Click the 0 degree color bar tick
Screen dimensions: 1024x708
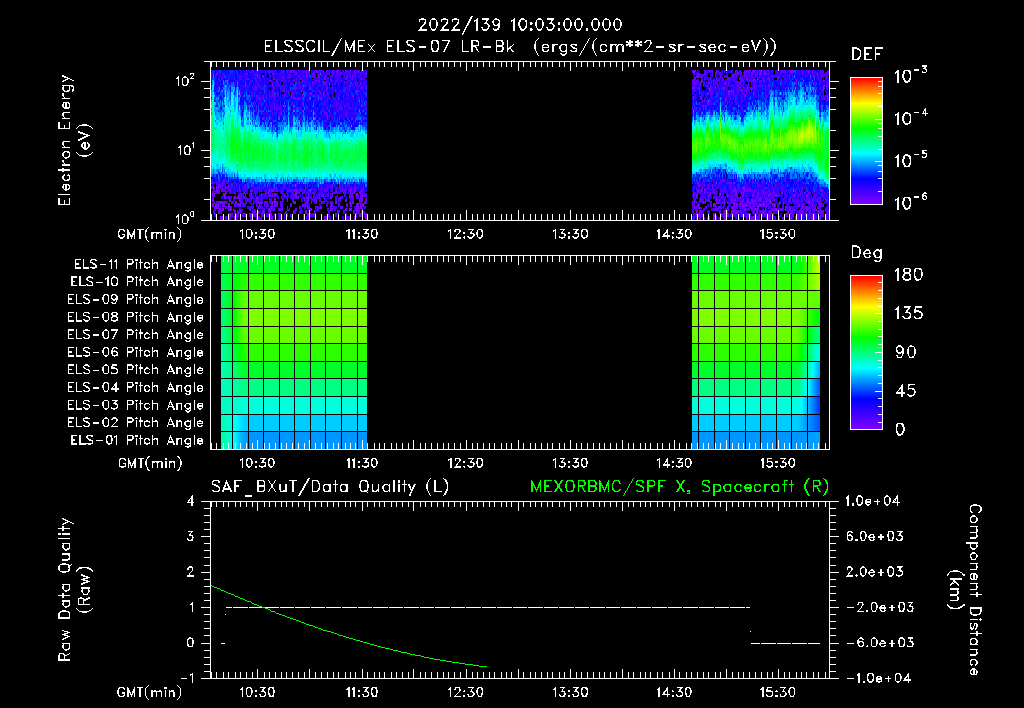[x=900, y=429]
